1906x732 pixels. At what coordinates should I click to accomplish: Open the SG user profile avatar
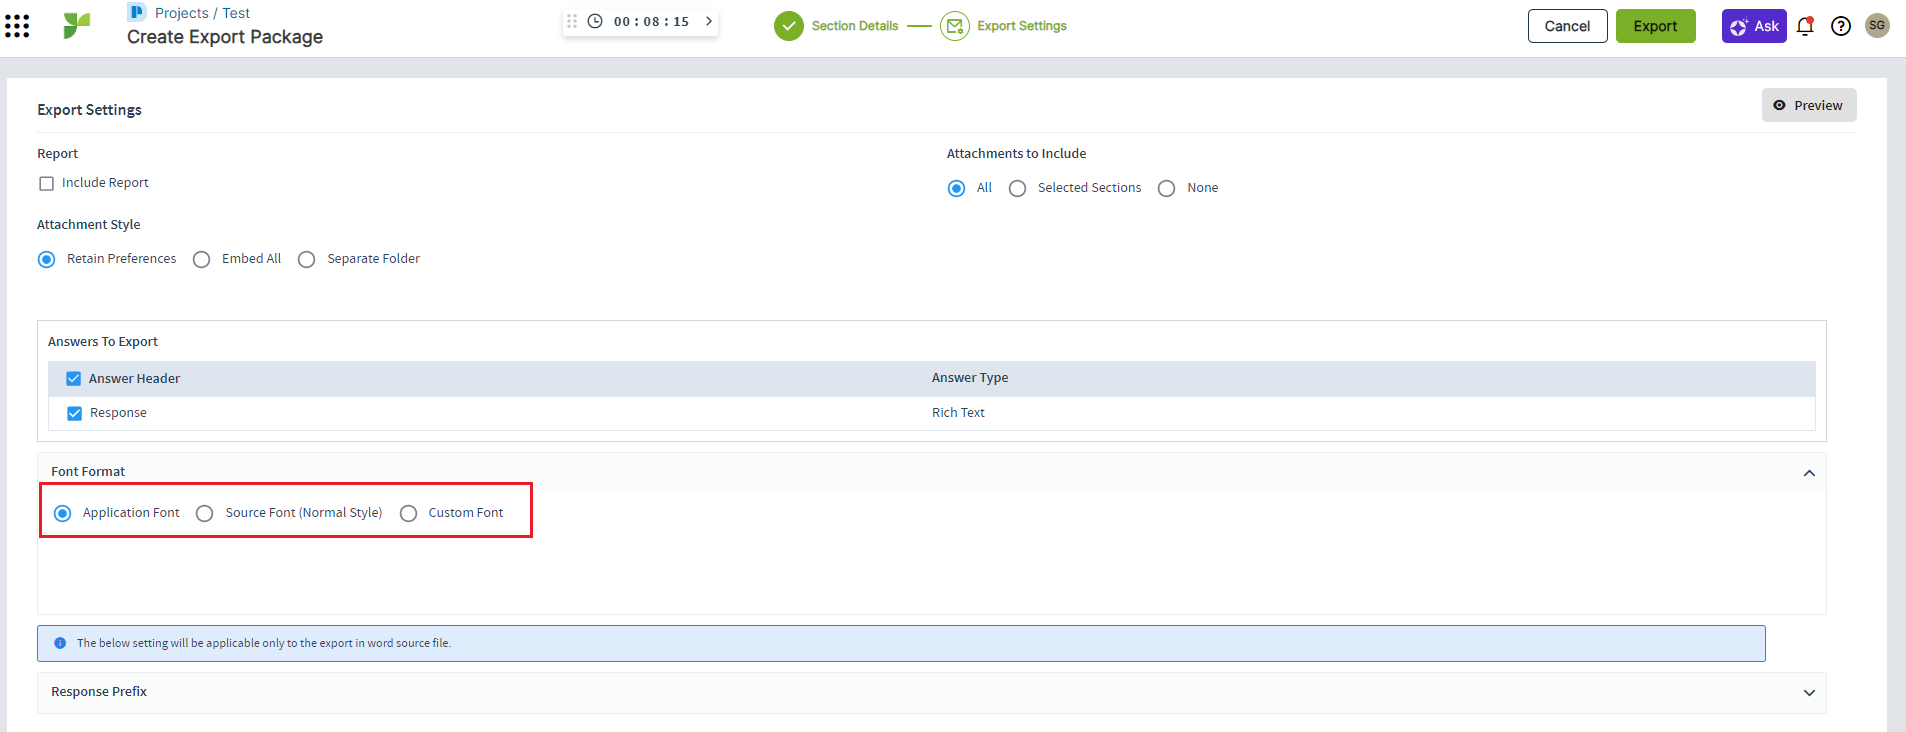(x=1877, y=26)
